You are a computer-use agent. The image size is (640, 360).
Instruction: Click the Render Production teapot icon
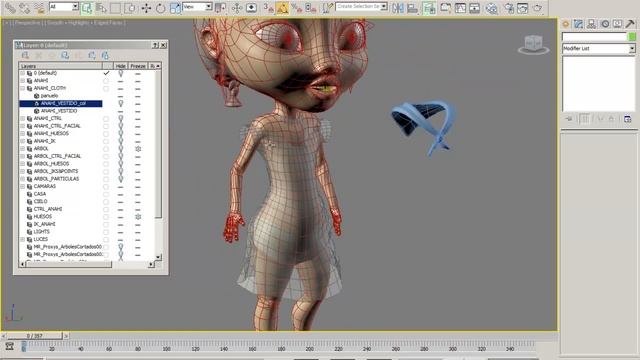tap(538, 7)
